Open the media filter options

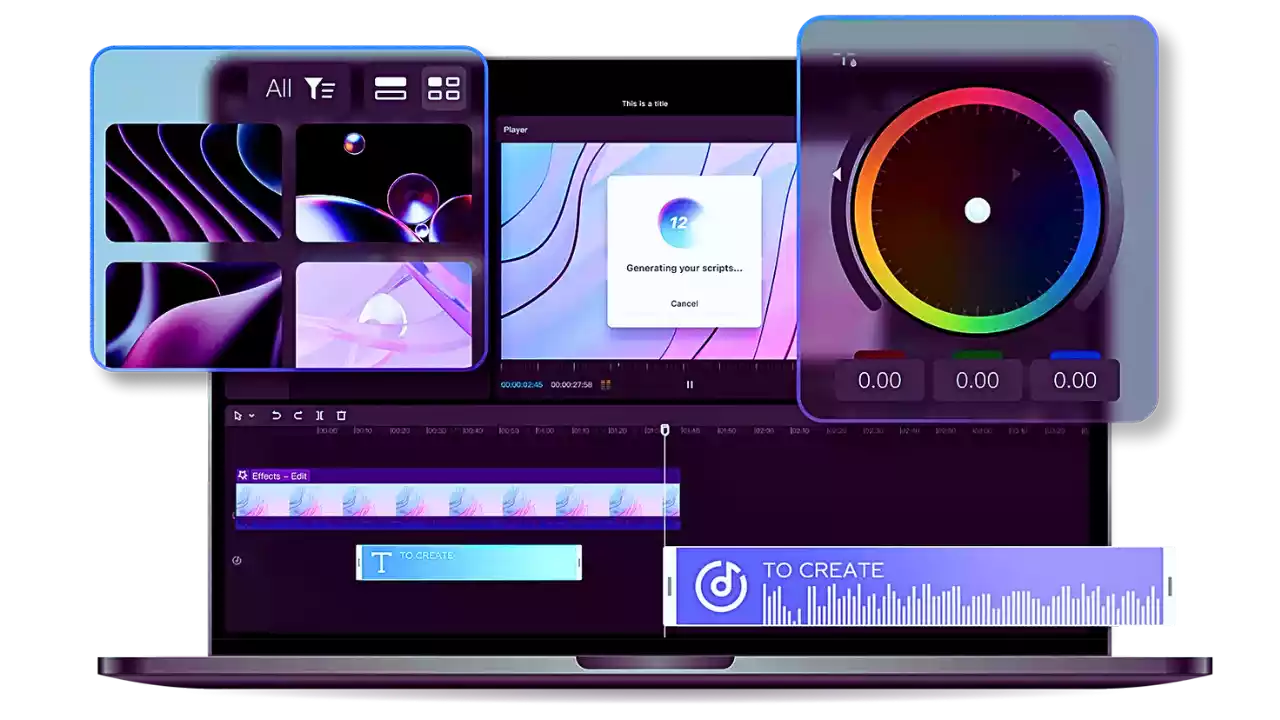point(320,88)
